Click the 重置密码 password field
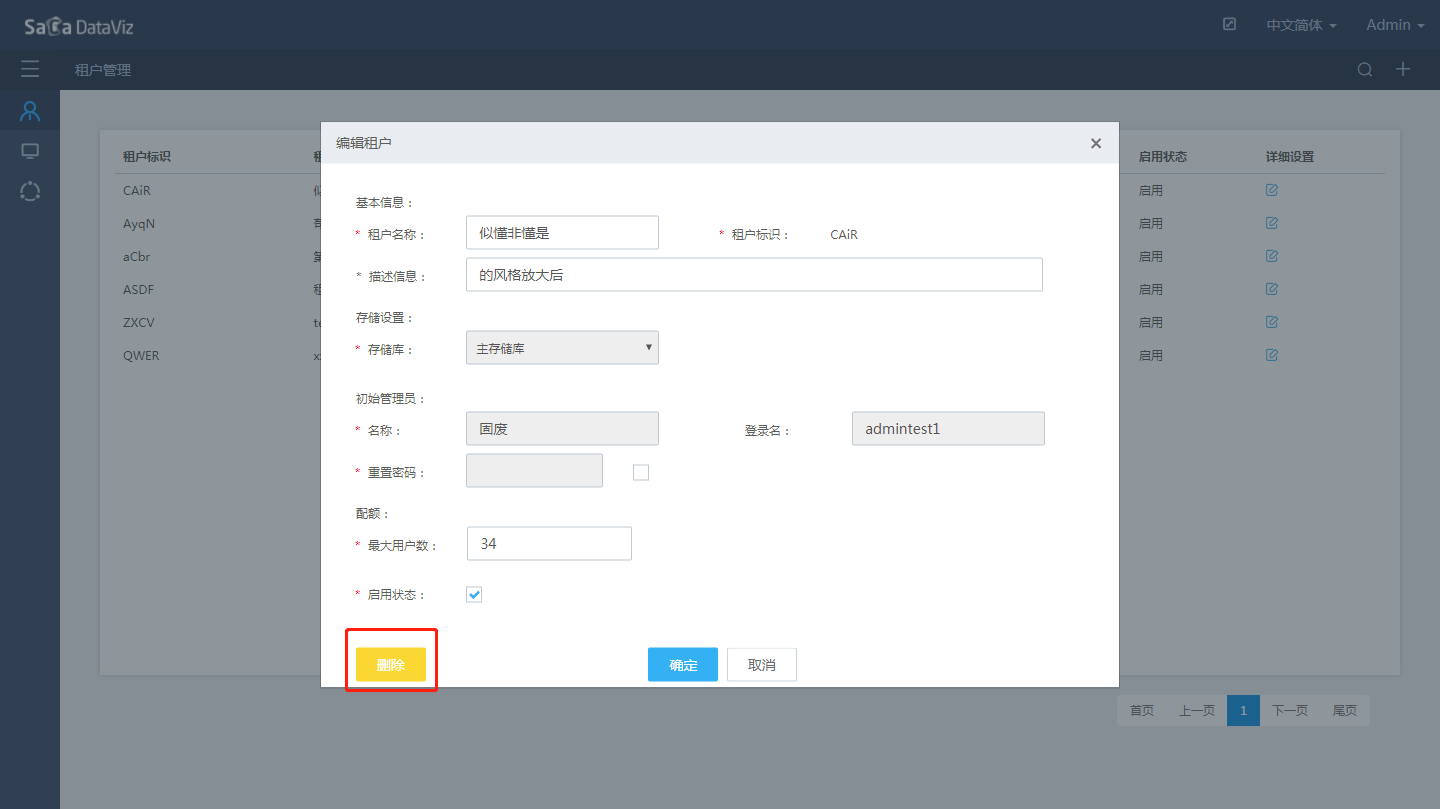 coord(534,470)
